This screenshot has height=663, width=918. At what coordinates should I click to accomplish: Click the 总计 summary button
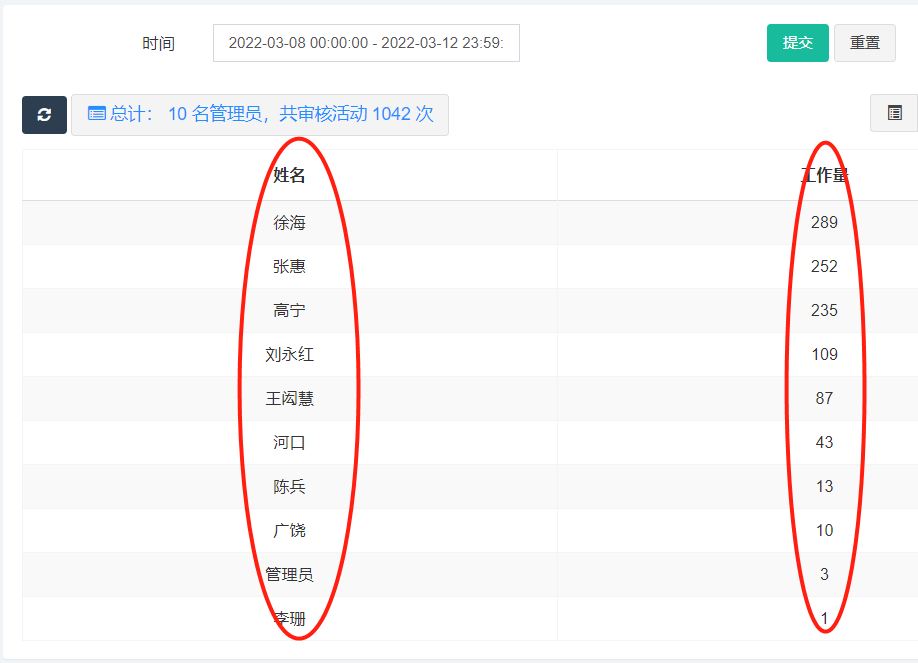coord(260,115)
